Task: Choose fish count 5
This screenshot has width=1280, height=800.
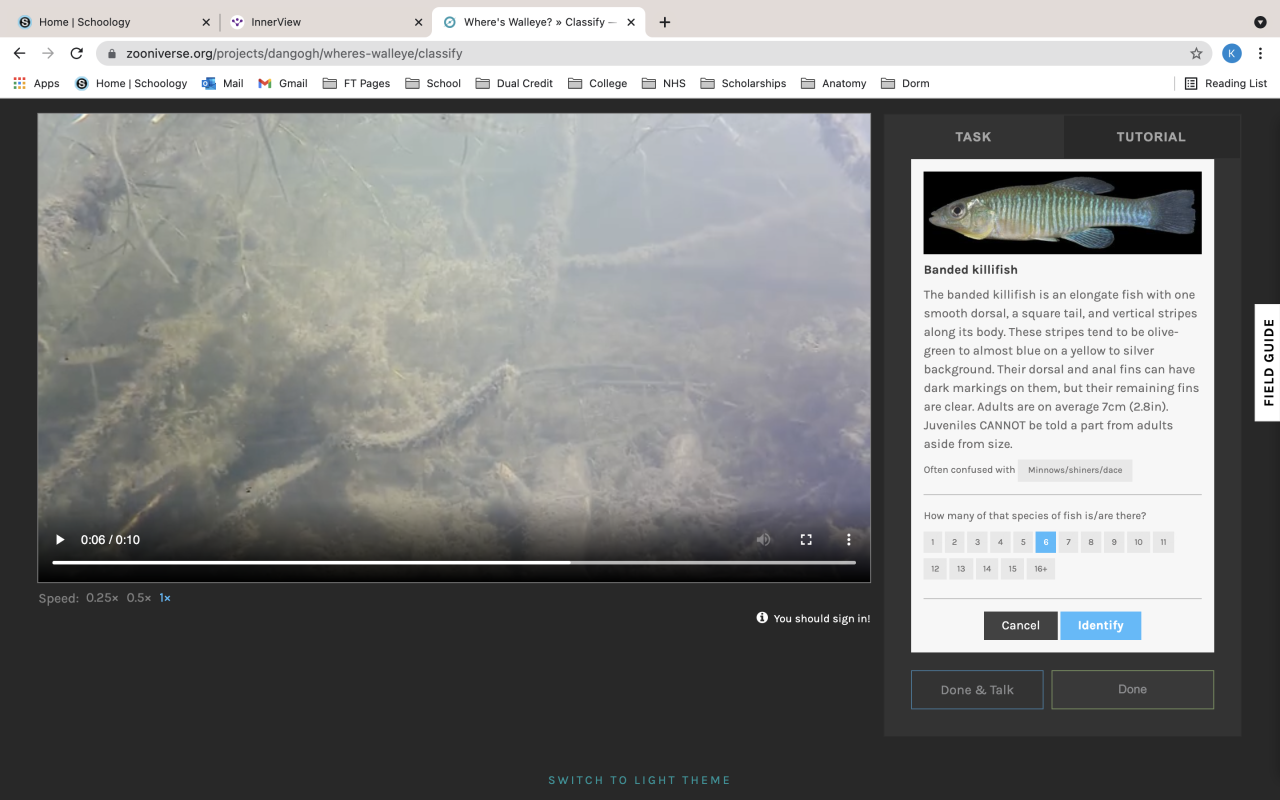Action: pos(1023,542)
